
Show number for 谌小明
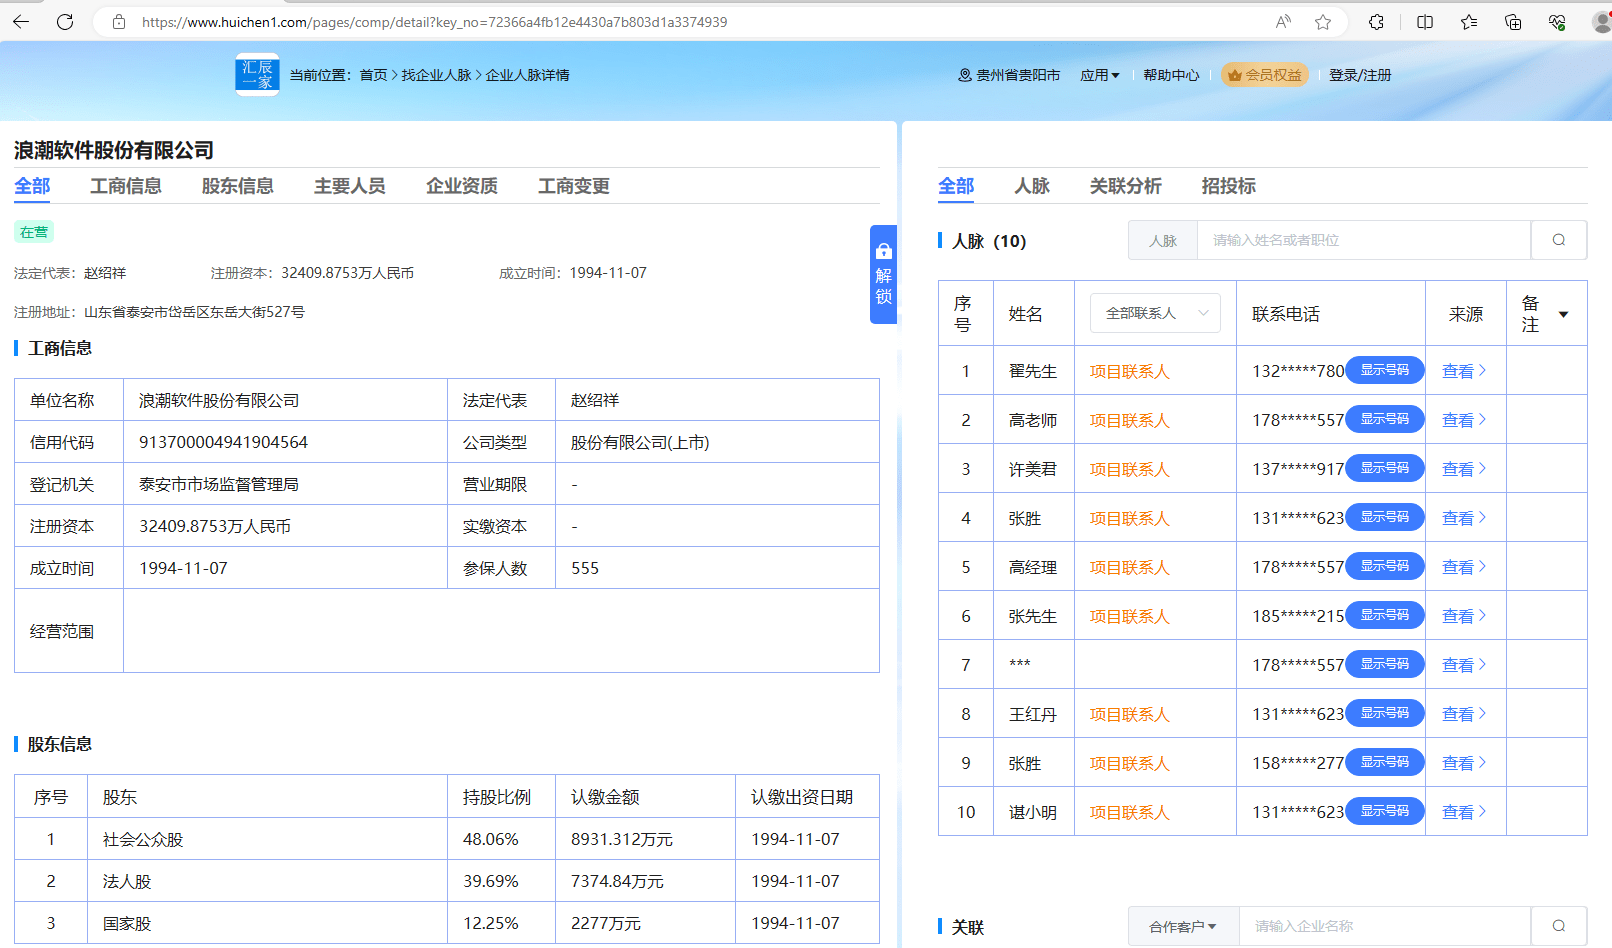(1385, 811)
